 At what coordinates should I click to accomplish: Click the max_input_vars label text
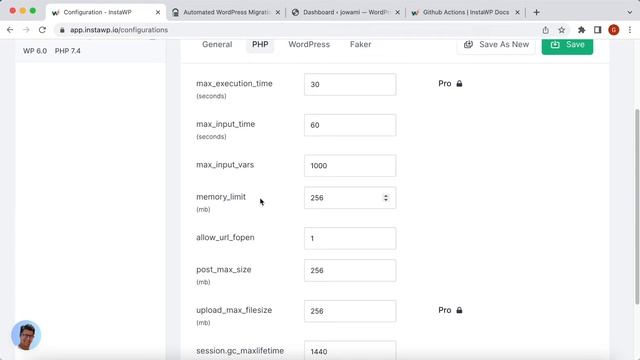[x=225, y=165]
